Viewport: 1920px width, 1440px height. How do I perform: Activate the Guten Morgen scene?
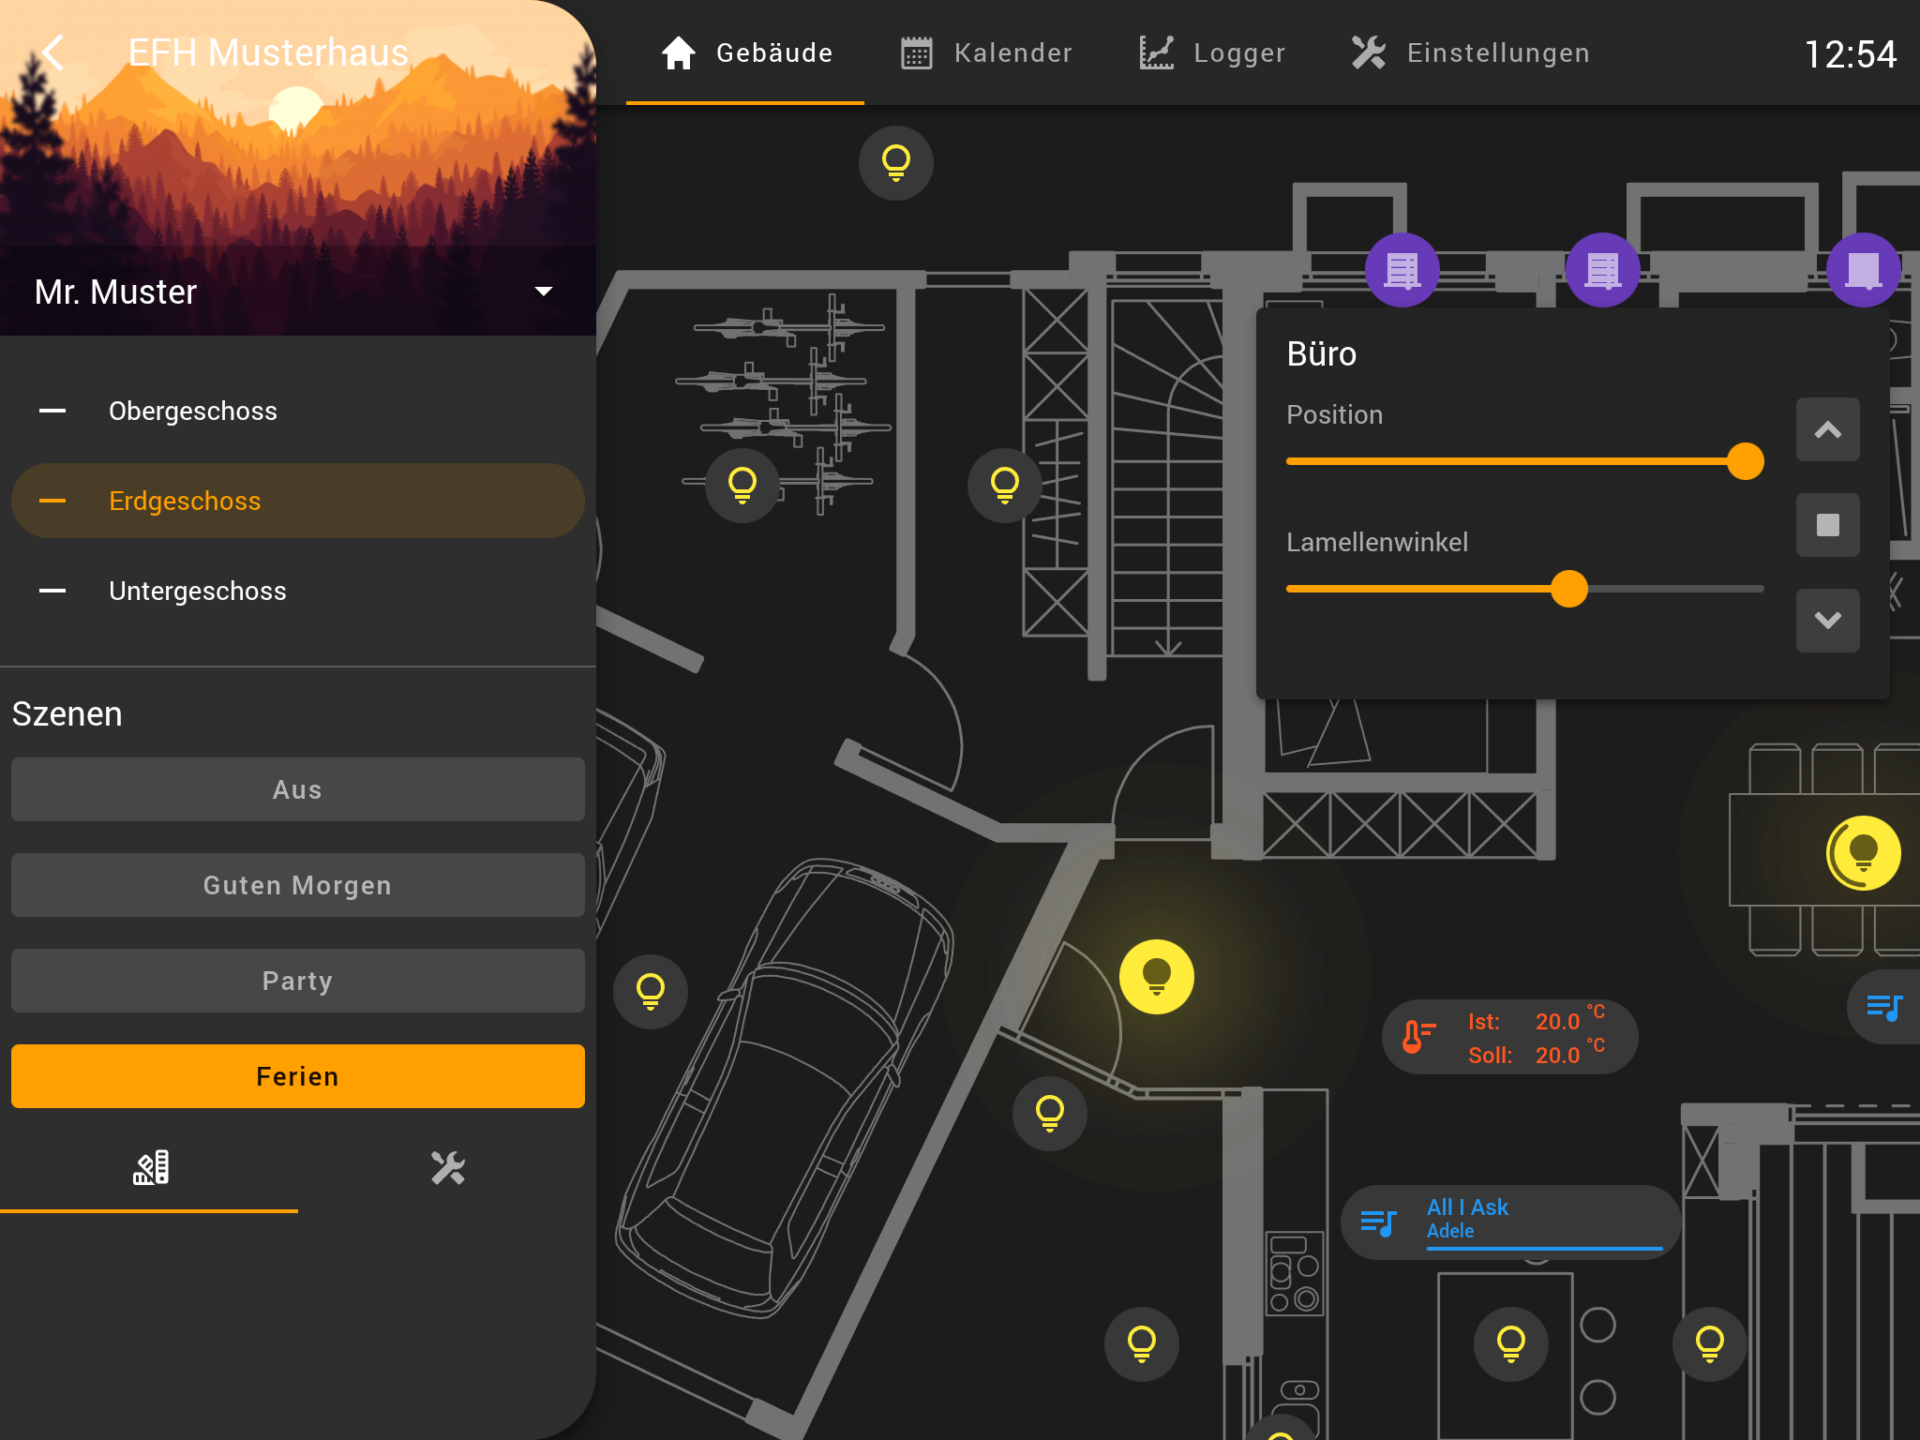click(297, 885)
